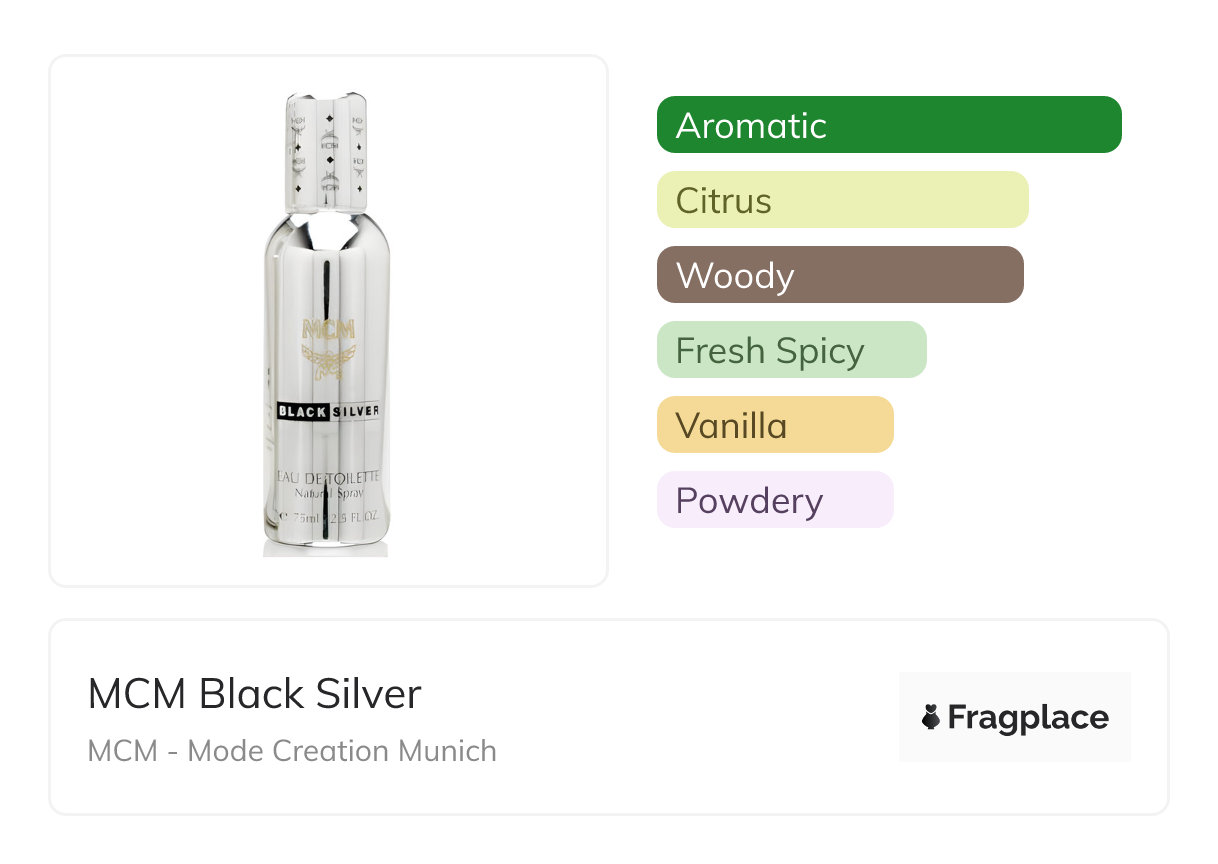Image resolution: width=1218 pixels, height=864 pixels.
Task: Select the lavender Powdery accord bar
Action: [774, 500]
